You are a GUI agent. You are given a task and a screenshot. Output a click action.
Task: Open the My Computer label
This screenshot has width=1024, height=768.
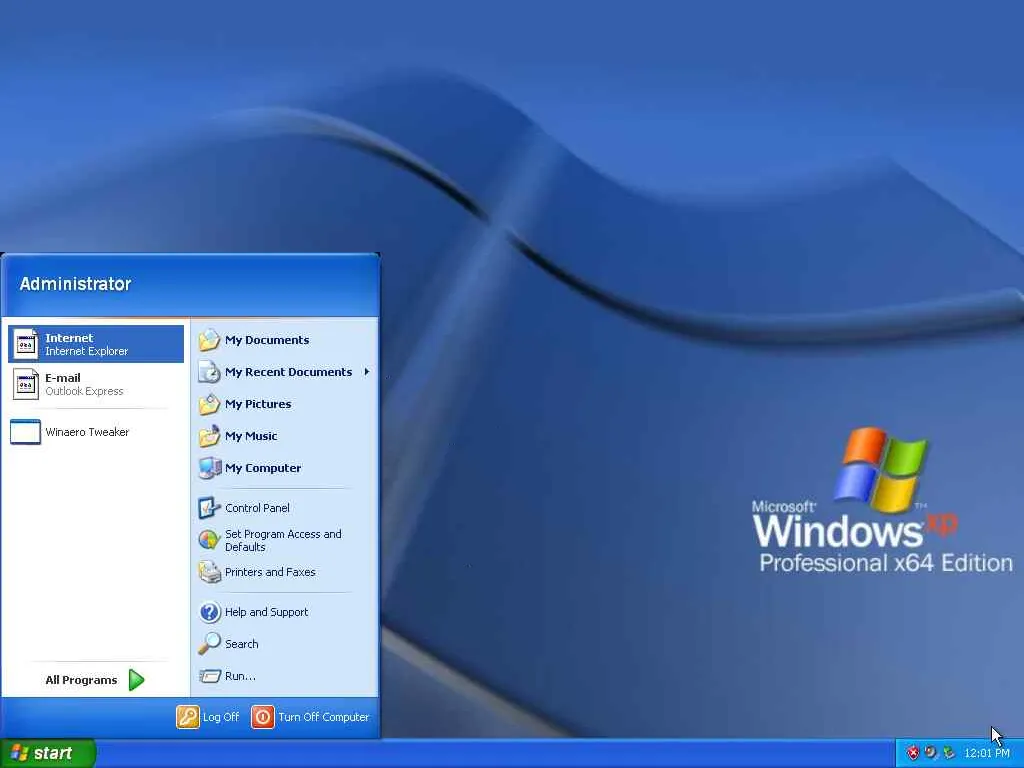click(263, 468)
